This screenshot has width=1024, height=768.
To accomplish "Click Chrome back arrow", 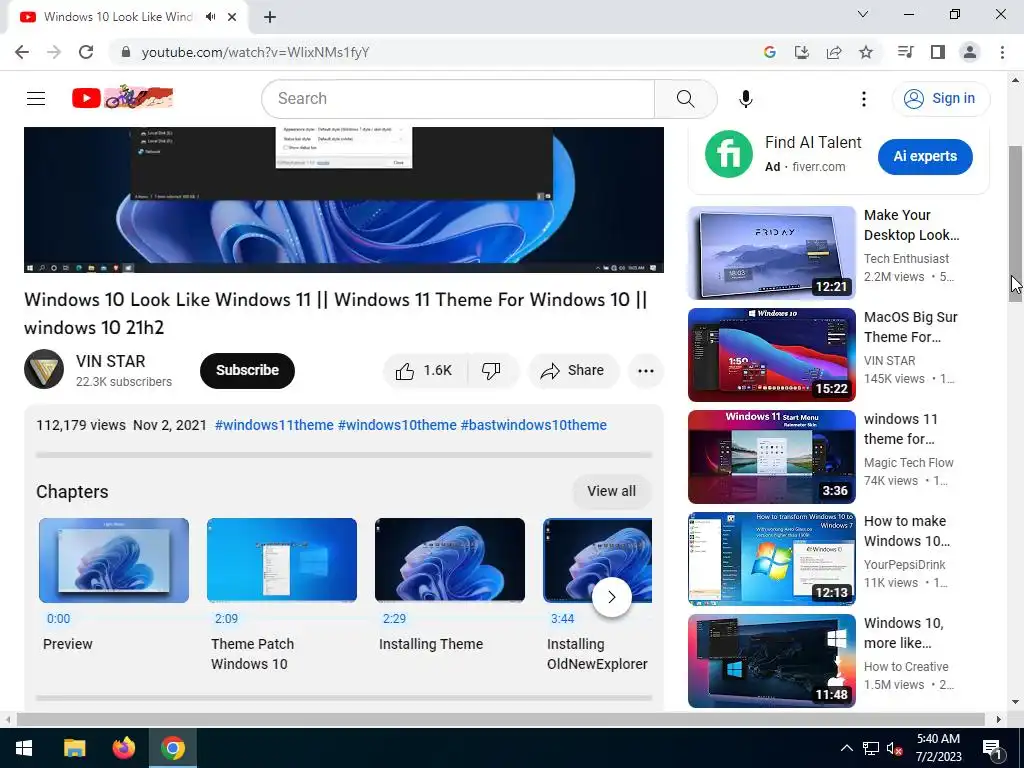I will click(x=22, y=52).
